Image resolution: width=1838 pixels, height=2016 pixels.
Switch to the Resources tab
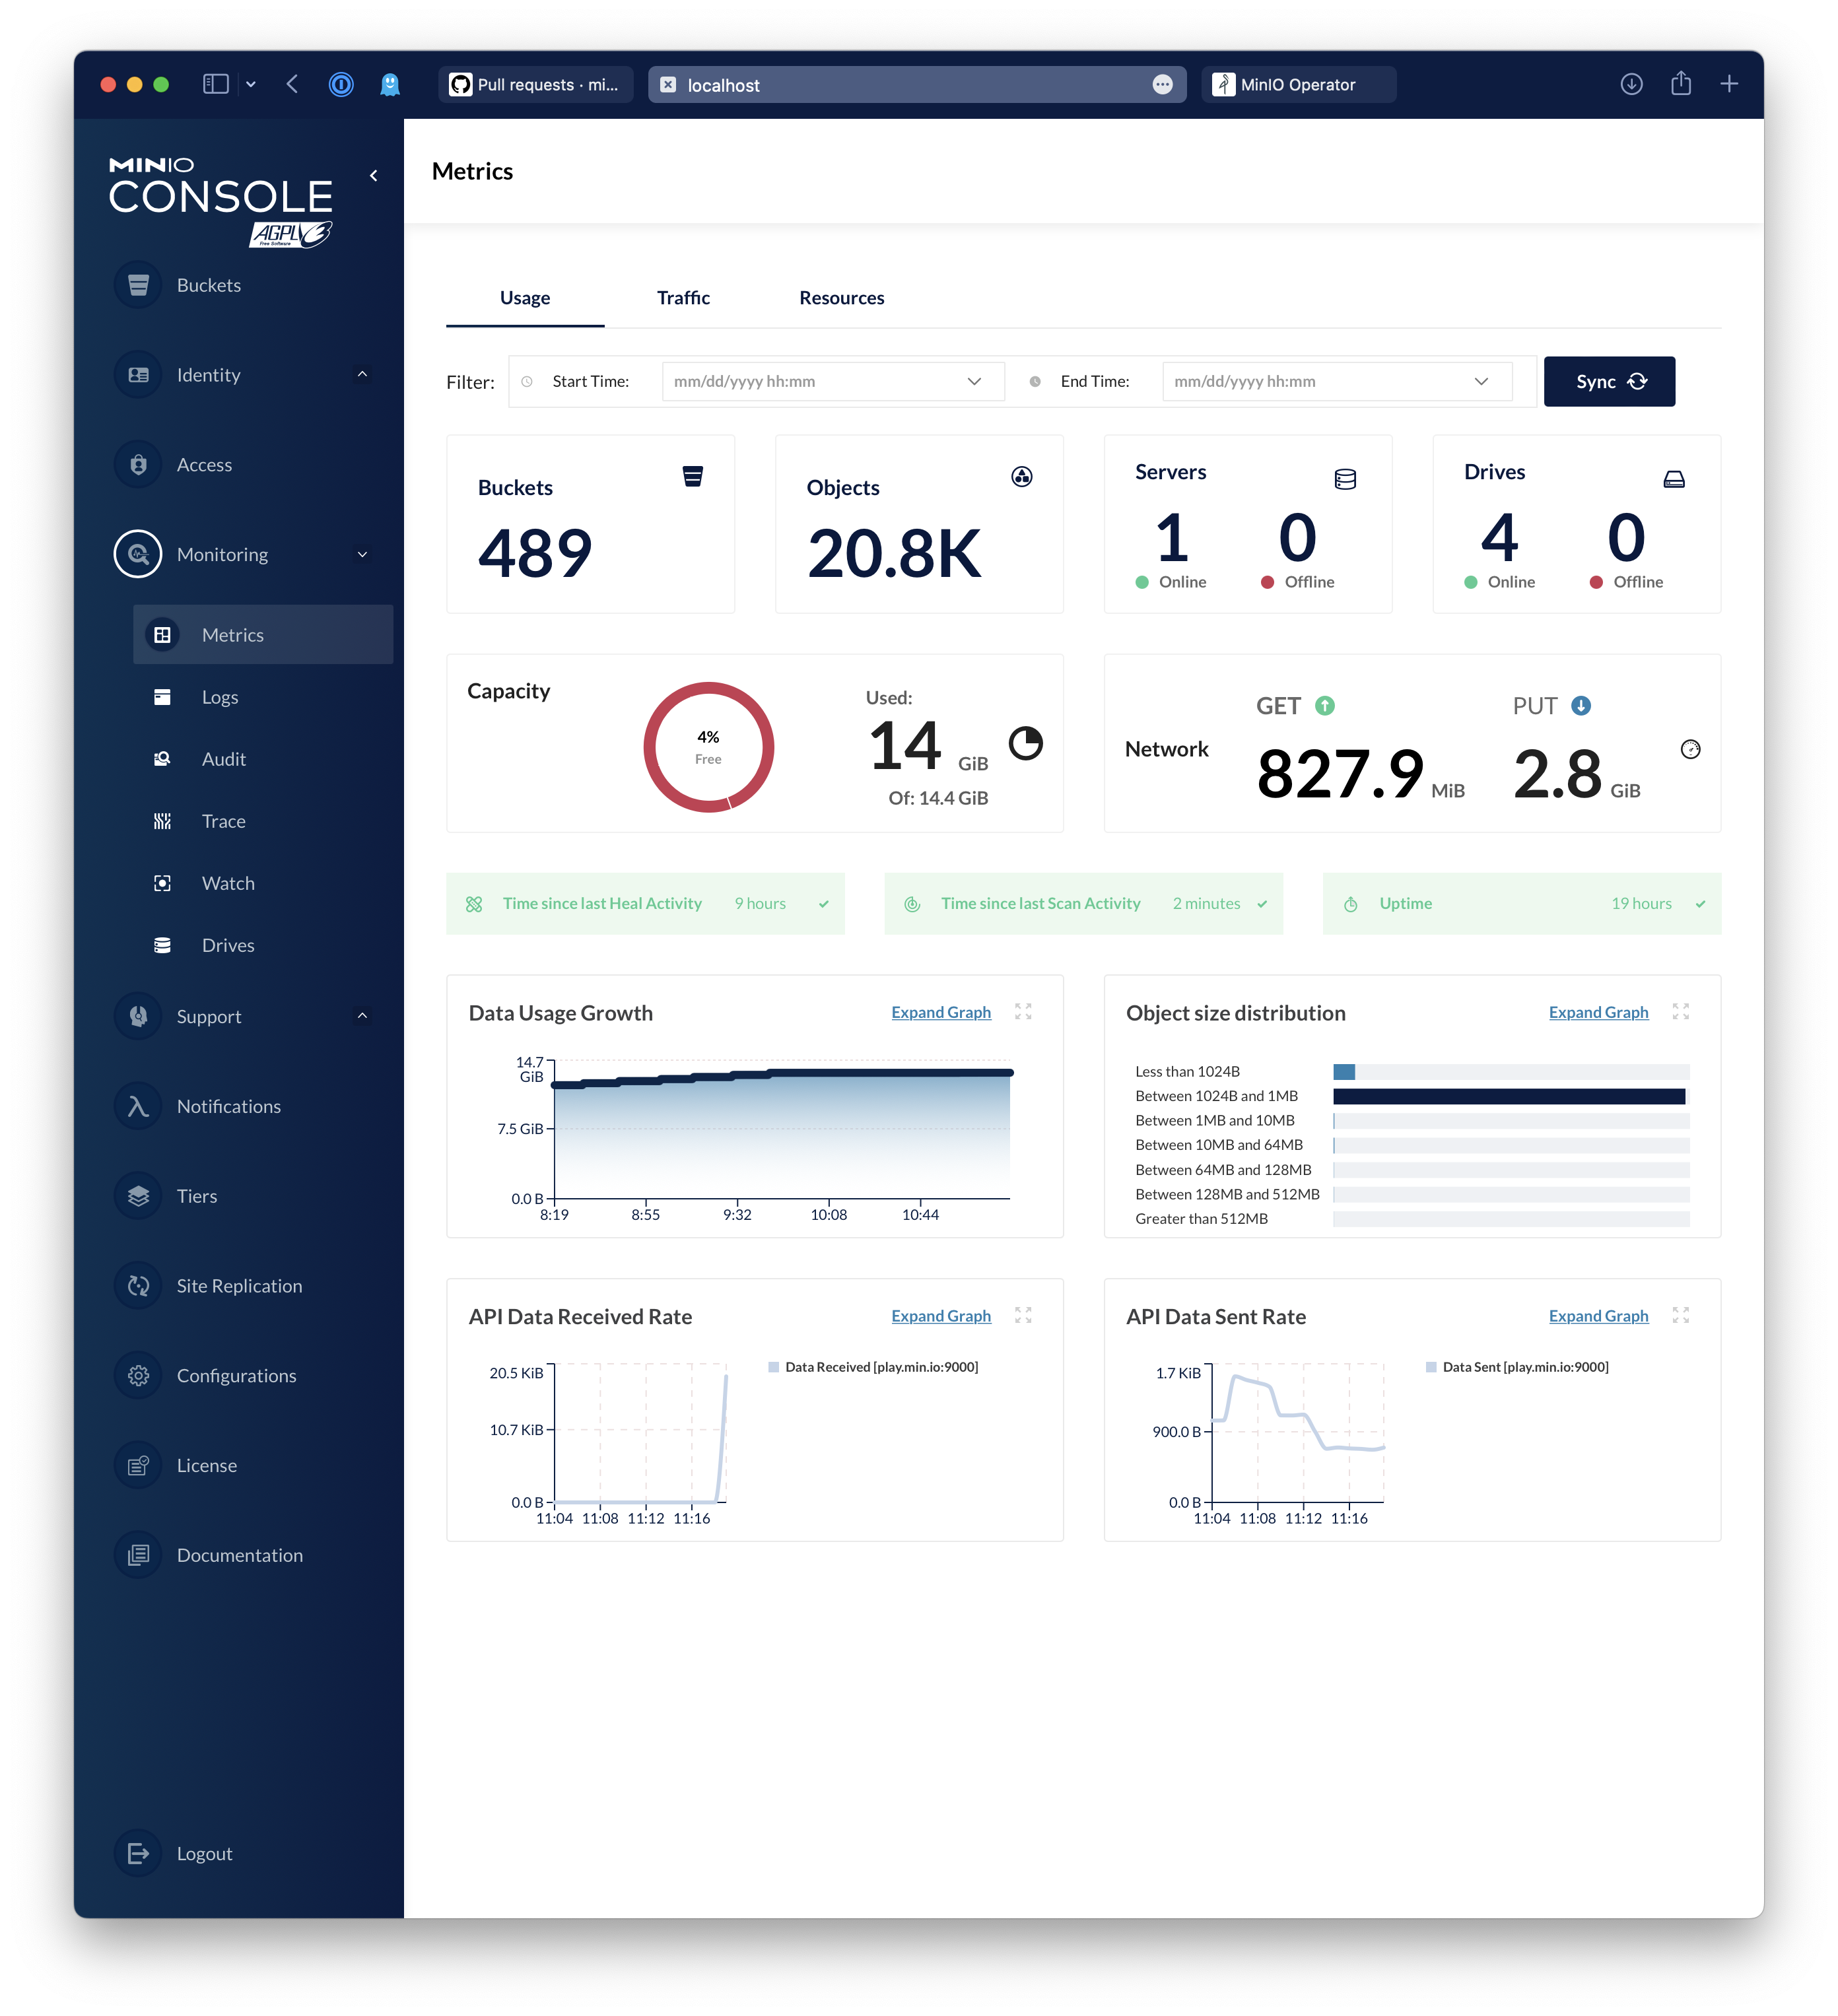(841, 298)
